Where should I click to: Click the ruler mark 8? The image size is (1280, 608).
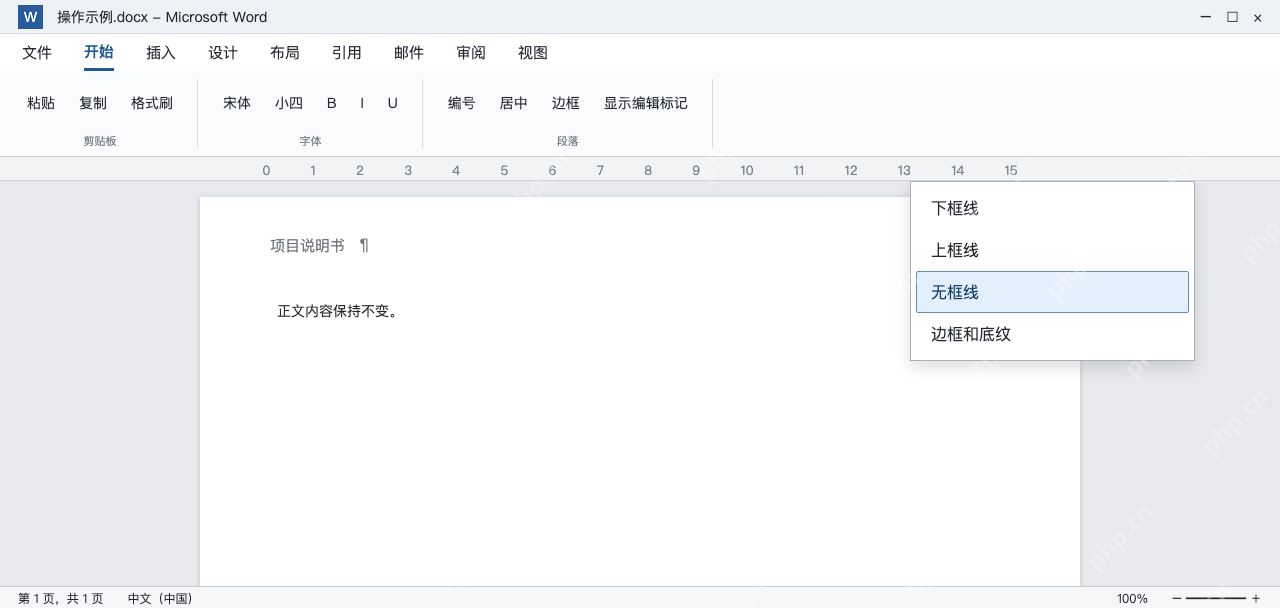click(x=648, y=170)
